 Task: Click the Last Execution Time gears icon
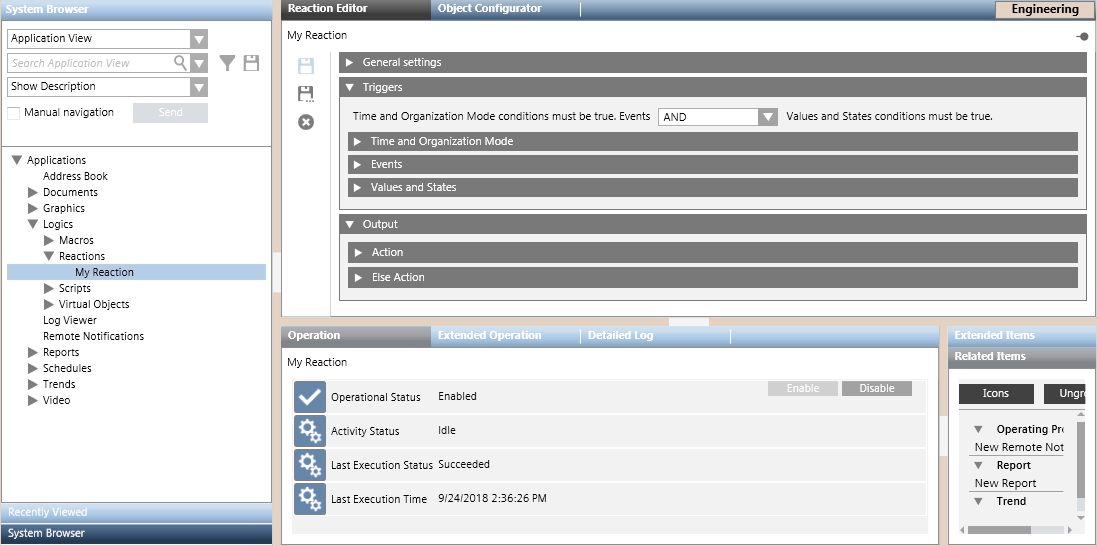(310, 499)
